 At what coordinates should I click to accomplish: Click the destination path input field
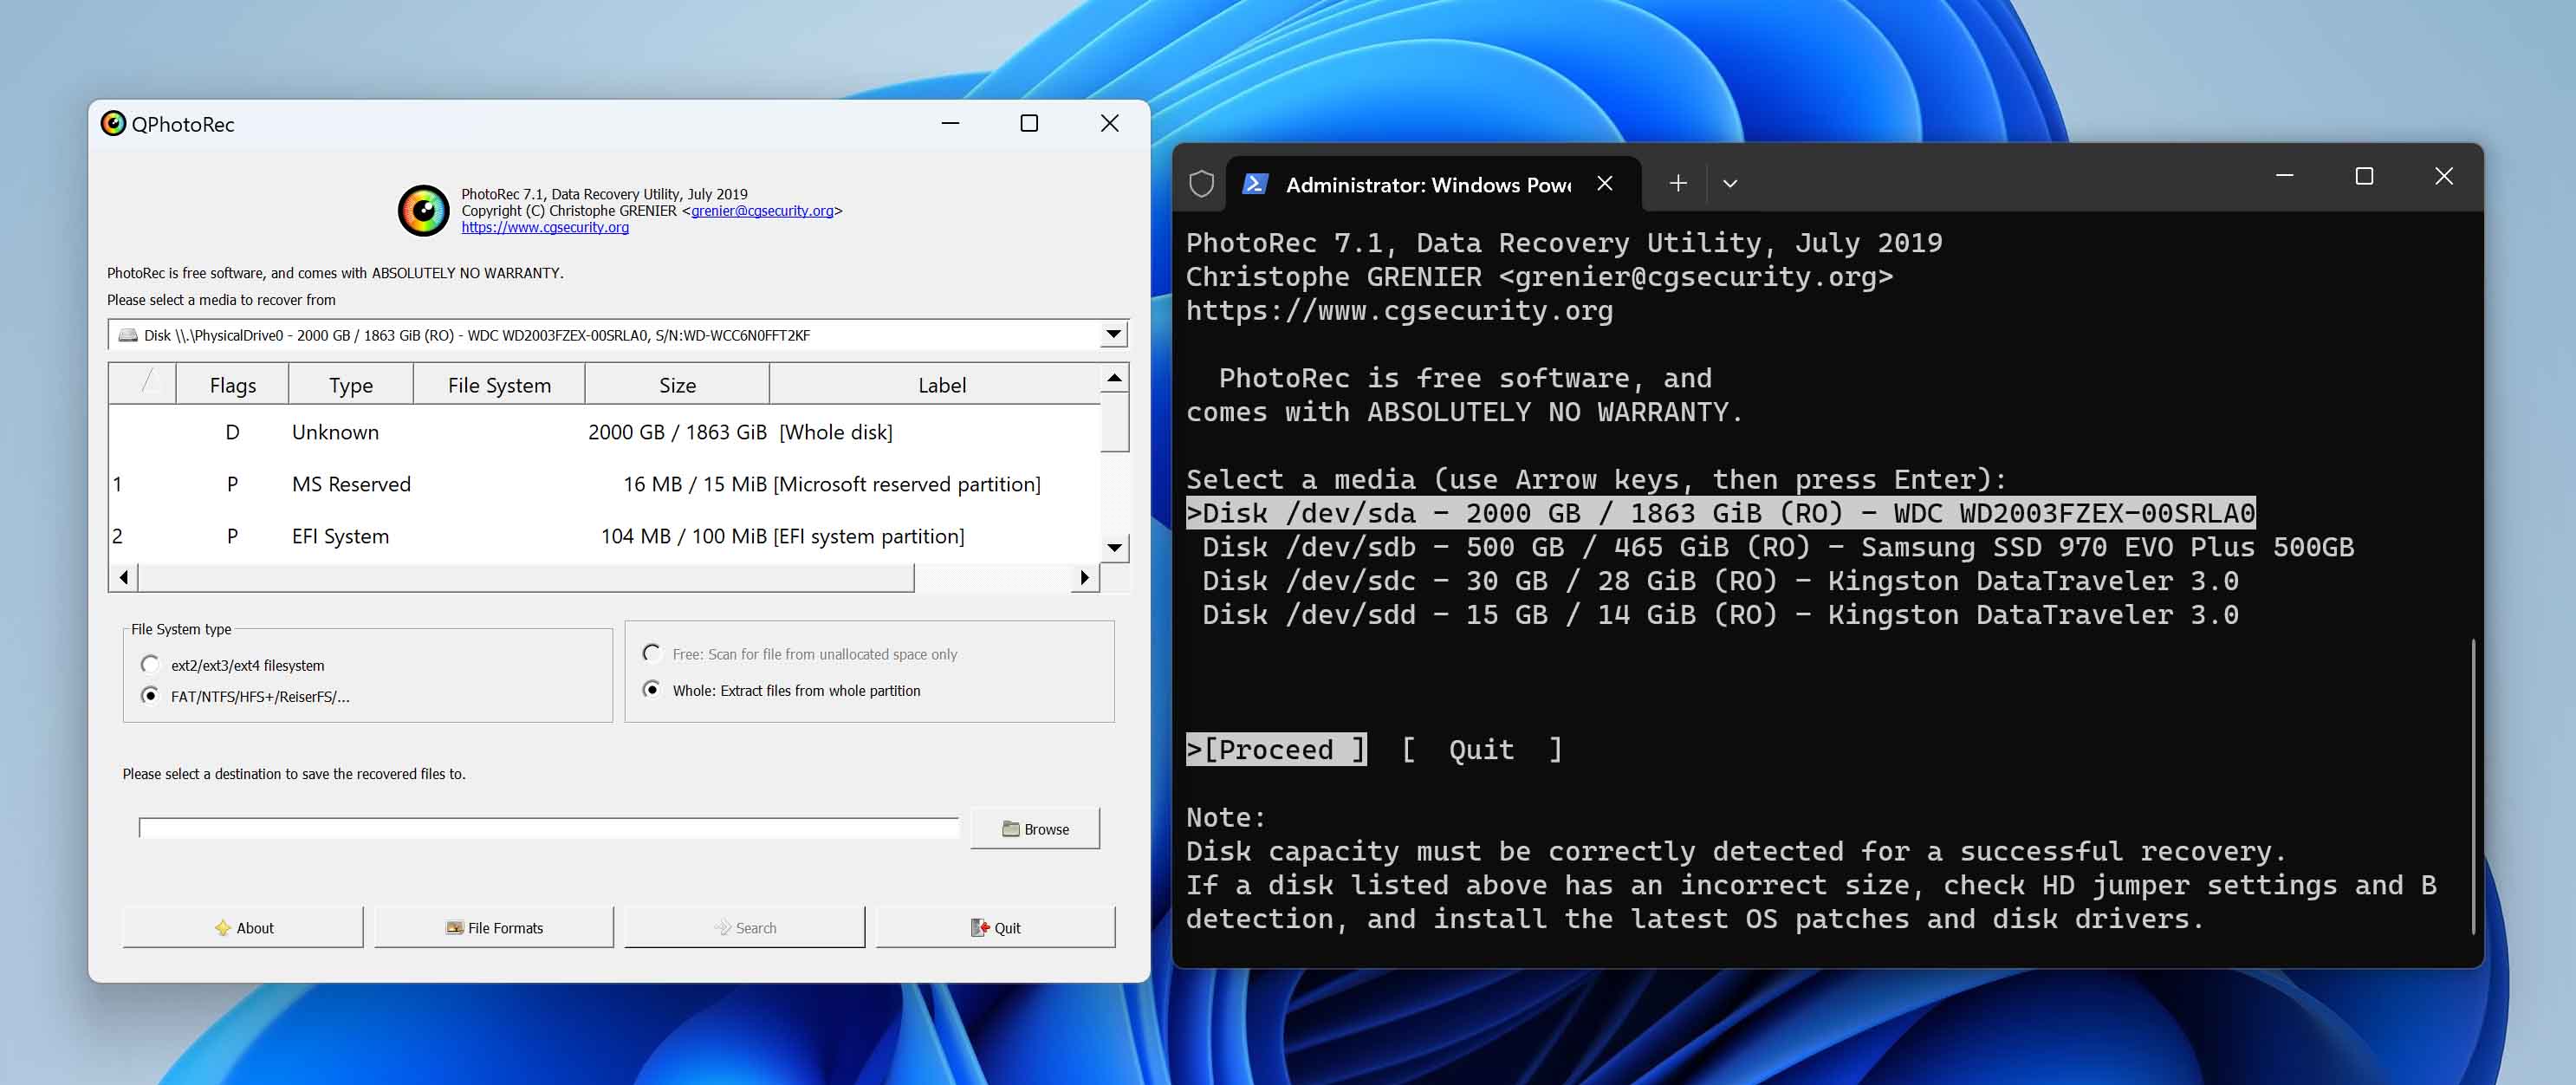pyautogui.click(x=548, y=828)
